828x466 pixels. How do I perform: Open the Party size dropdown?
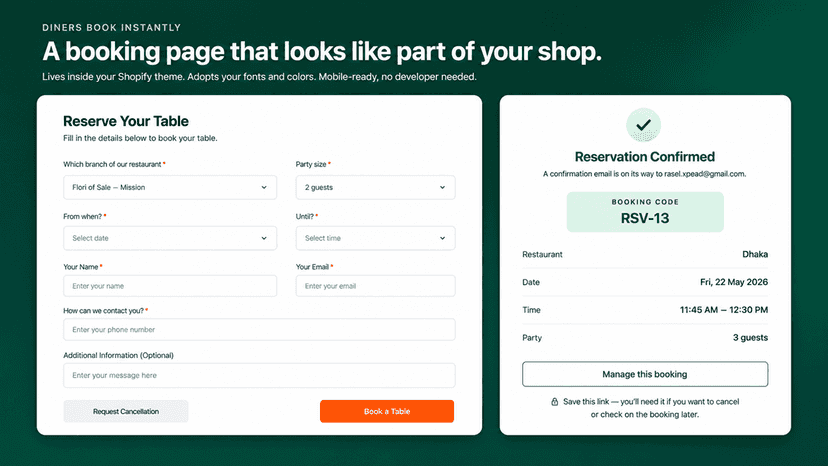point(375,188)
